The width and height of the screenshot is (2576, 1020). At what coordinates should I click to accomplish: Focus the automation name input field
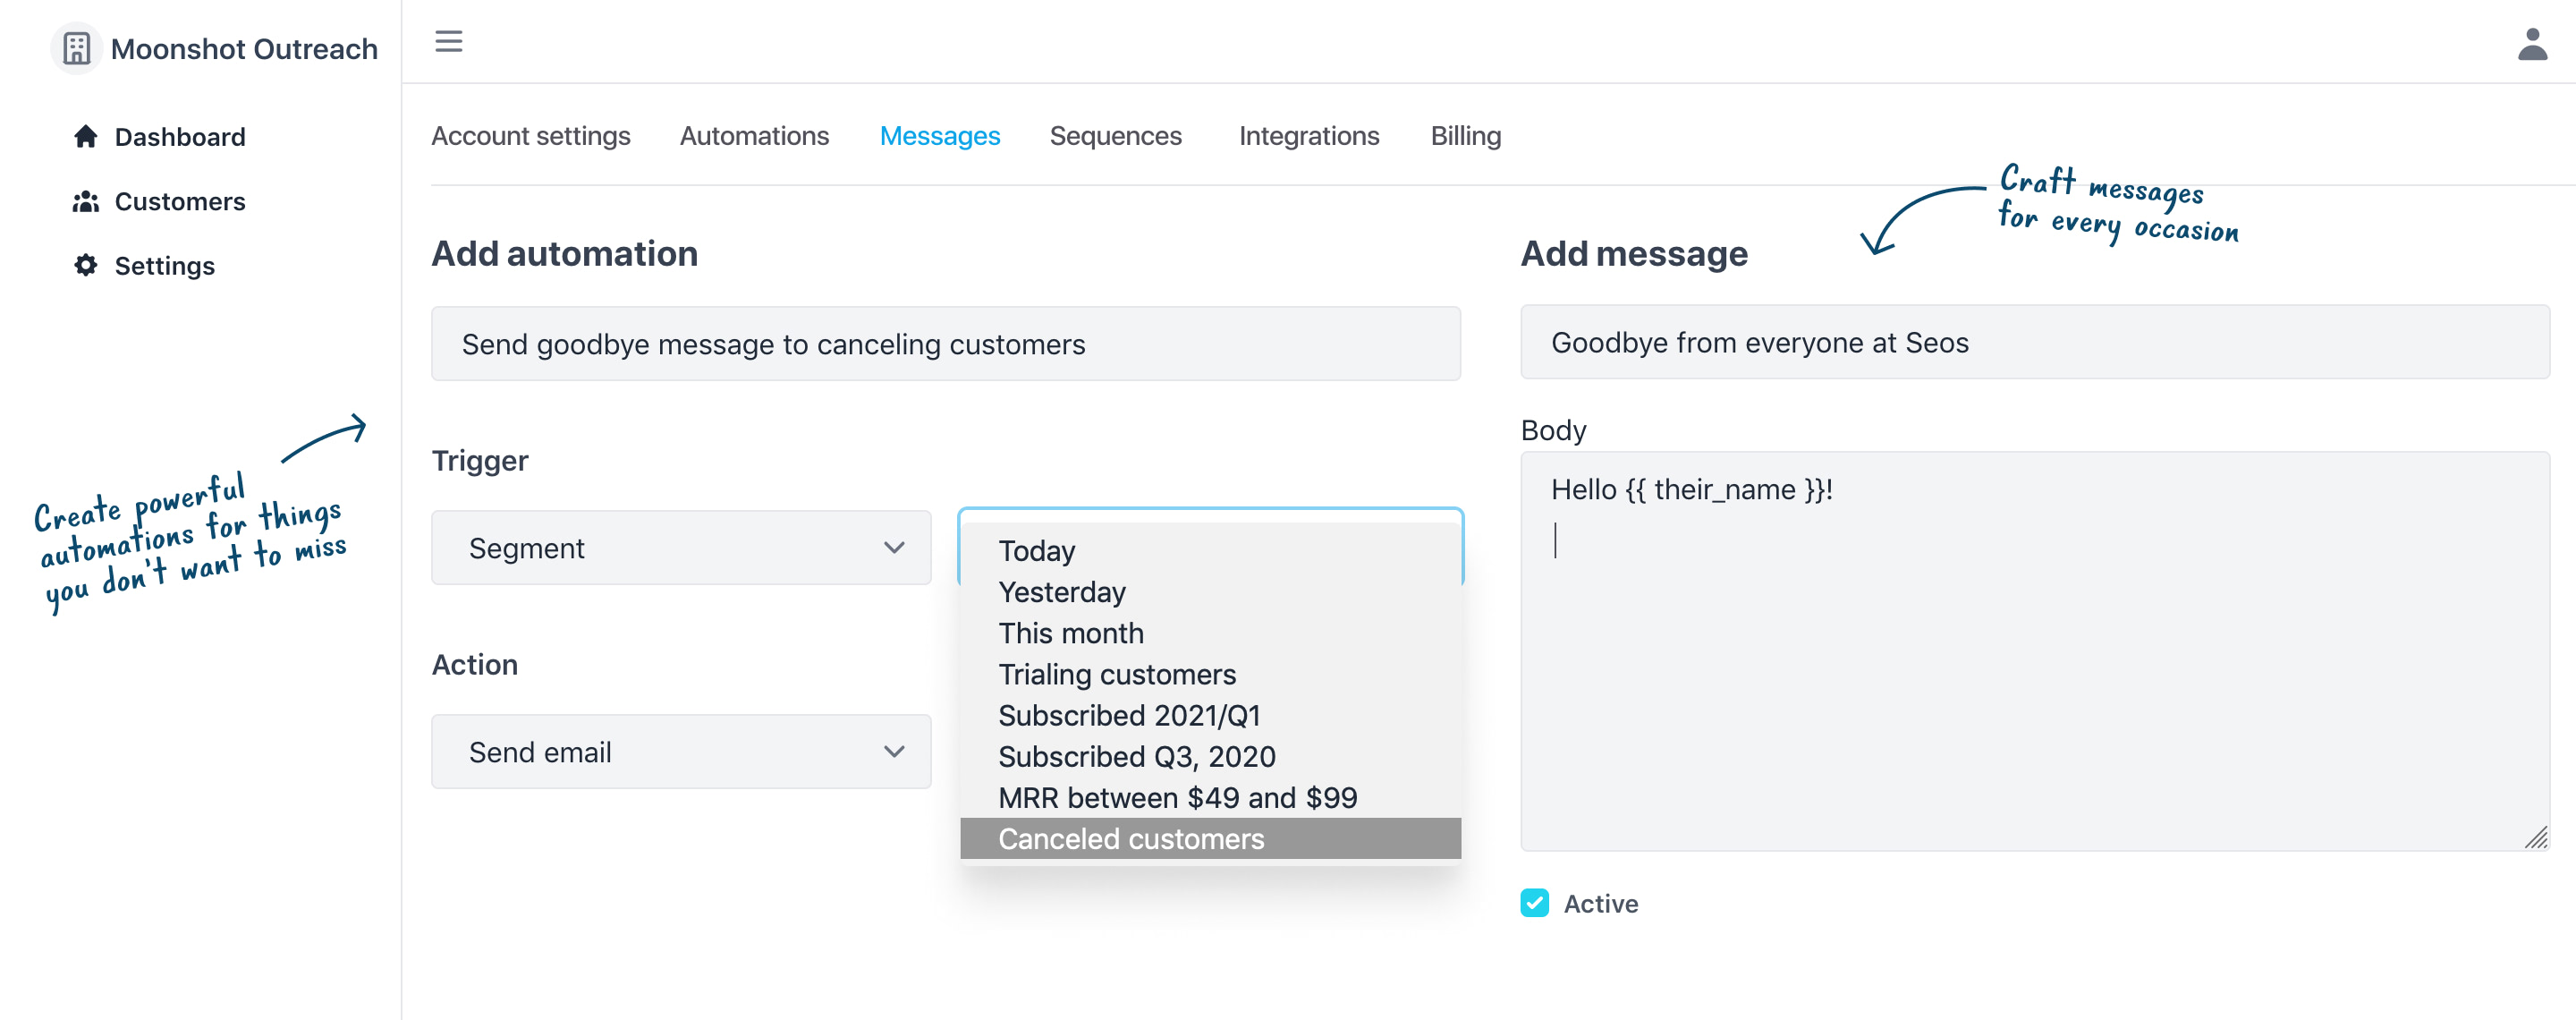(x=945, y=344)
